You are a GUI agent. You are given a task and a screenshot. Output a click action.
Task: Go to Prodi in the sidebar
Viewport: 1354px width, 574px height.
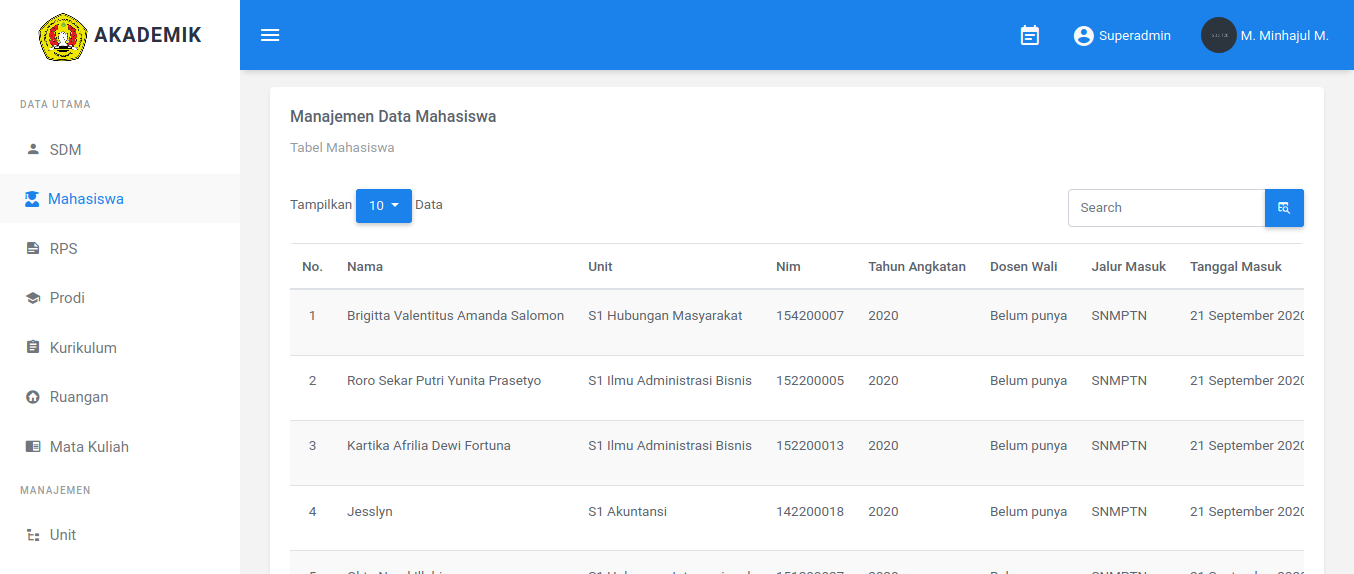(x=120, y=298)
